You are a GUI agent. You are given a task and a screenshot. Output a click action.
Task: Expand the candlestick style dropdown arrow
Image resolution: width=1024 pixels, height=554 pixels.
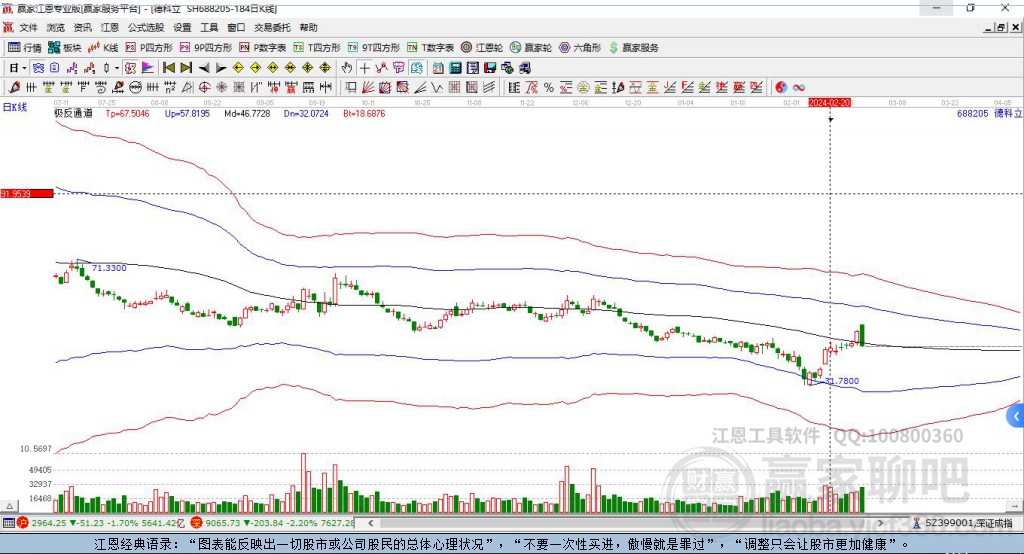[117, 68]
